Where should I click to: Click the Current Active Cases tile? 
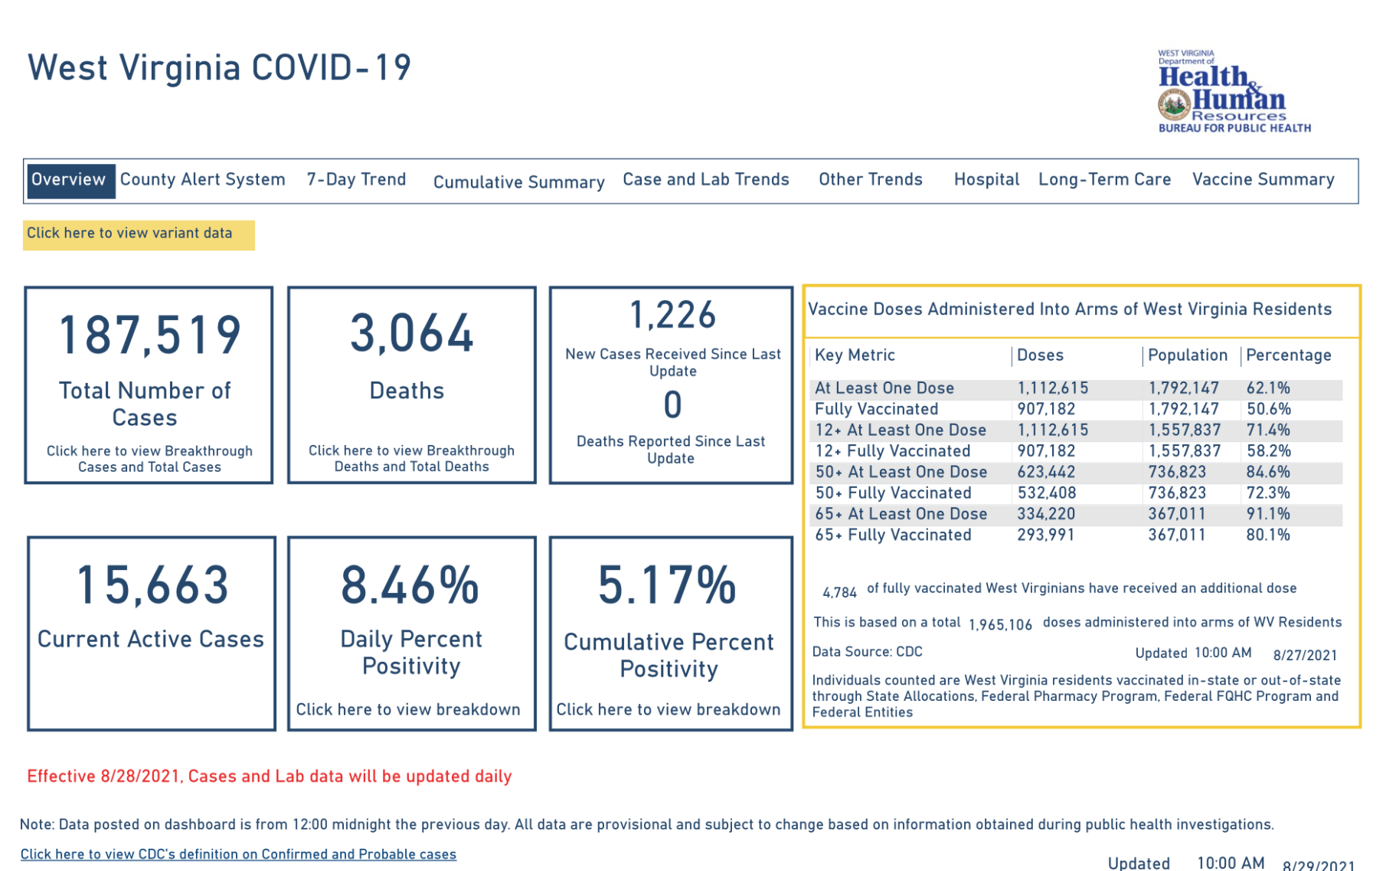(x=151, y=634)
